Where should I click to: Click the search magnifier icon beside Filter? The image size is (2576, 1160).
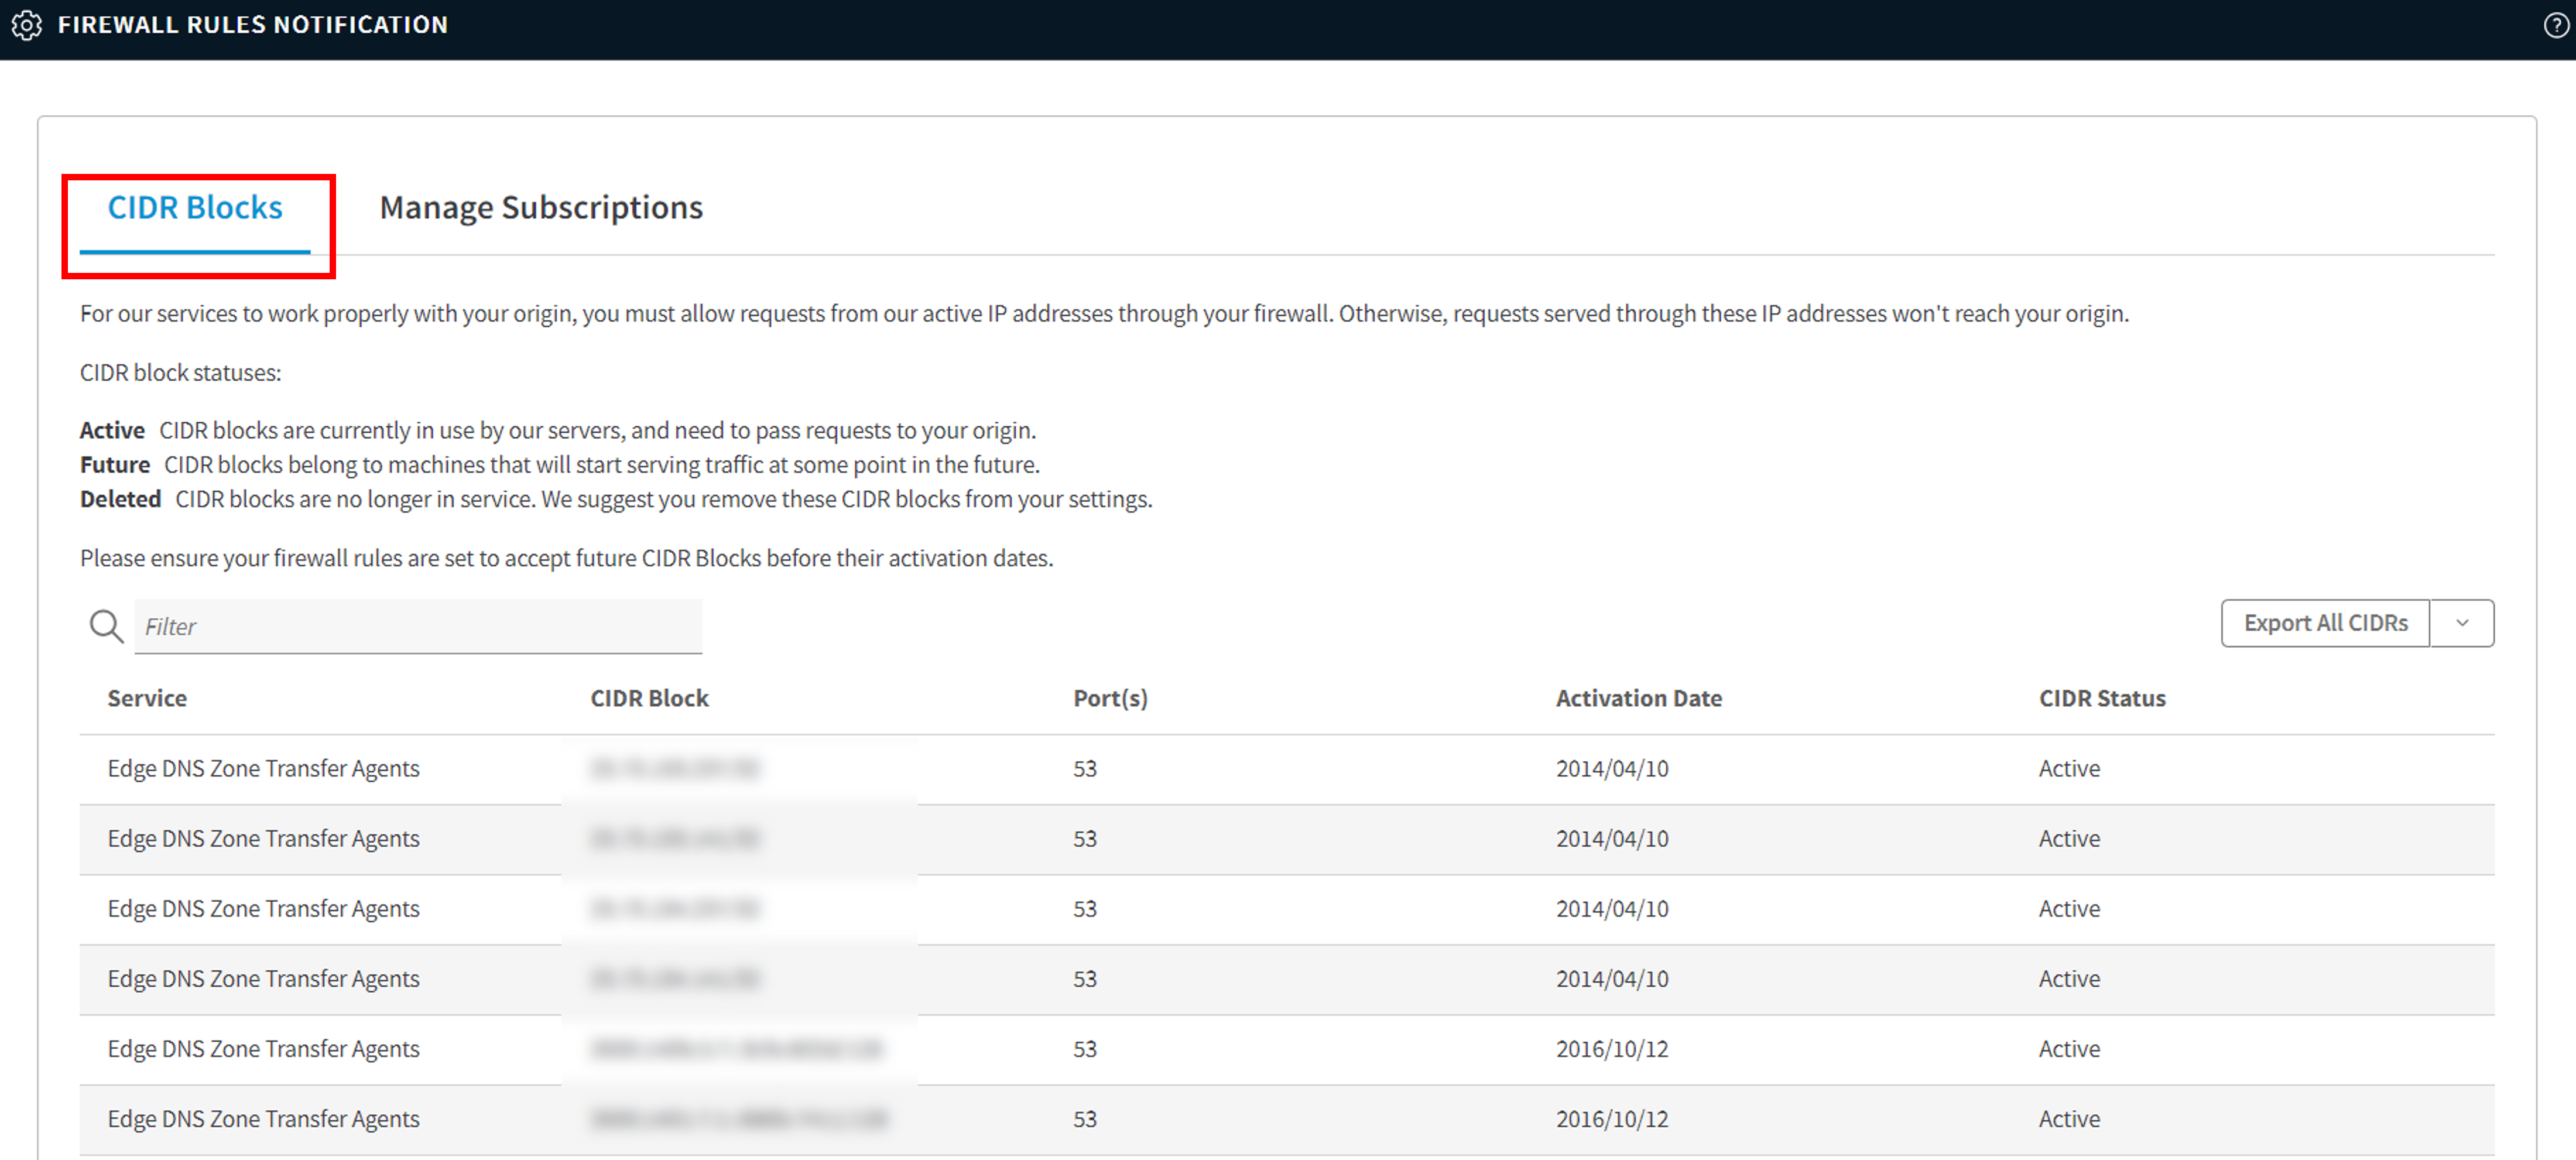coord(106,626)
